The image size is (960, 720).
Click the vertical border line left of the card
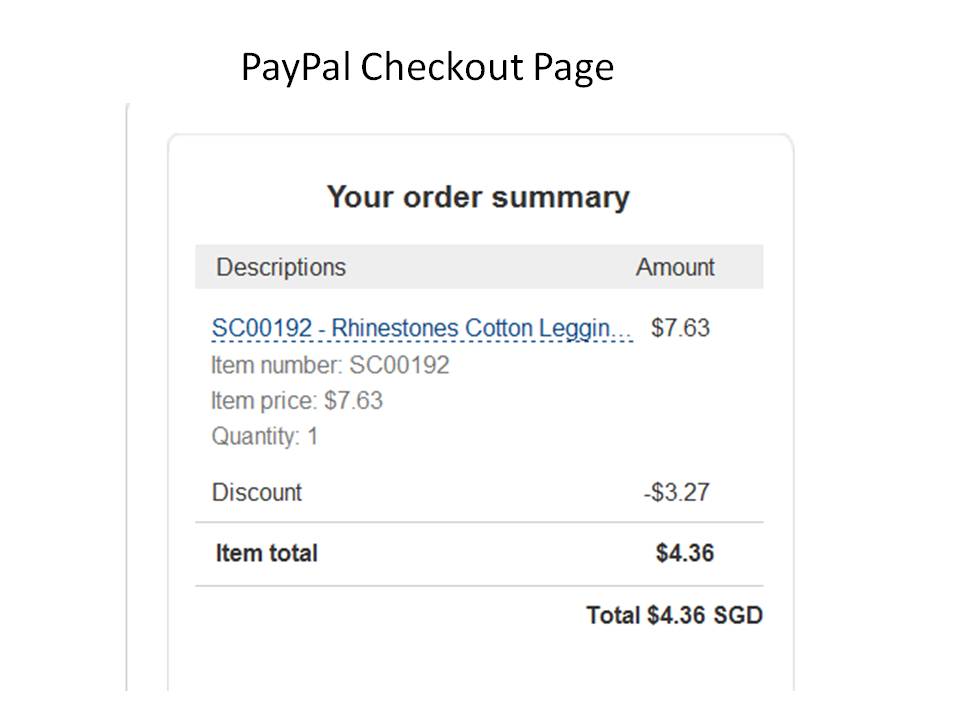tap(127, 400)
